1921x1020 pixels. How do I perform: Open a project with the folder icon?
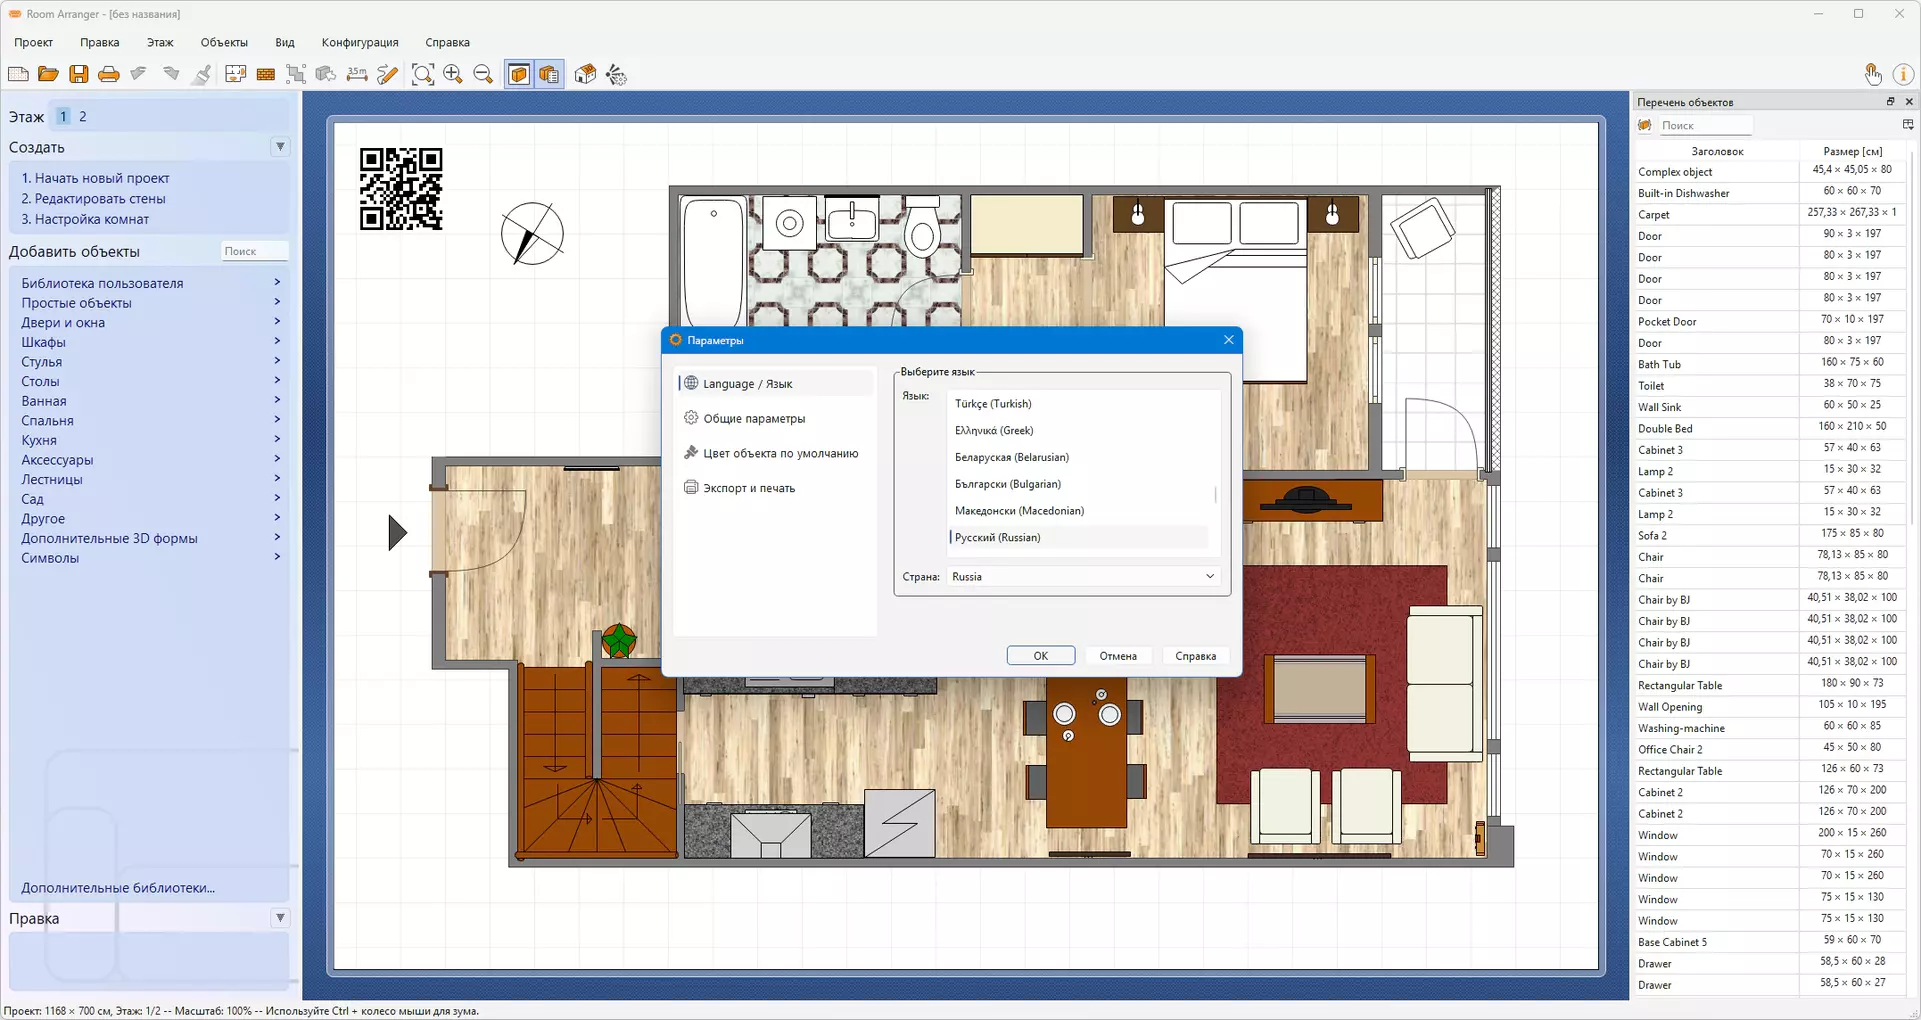(48, 74)
